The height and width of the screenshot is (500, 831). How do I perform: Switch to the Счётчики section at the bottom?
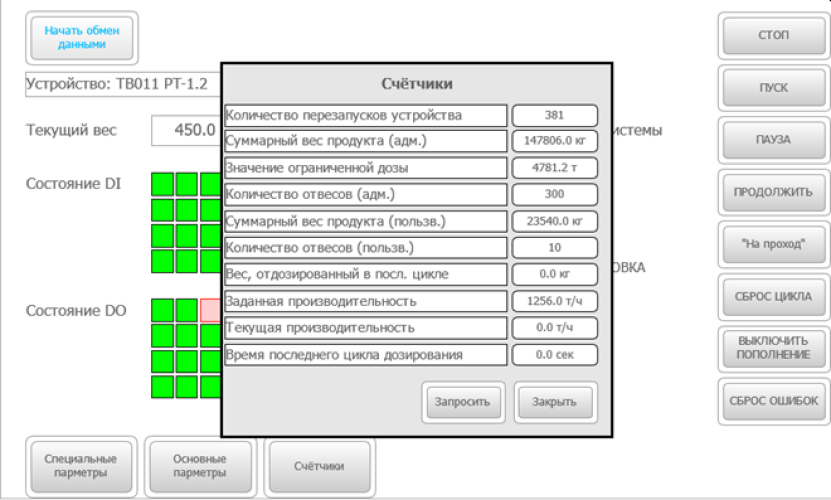click(x=319, y=466)
